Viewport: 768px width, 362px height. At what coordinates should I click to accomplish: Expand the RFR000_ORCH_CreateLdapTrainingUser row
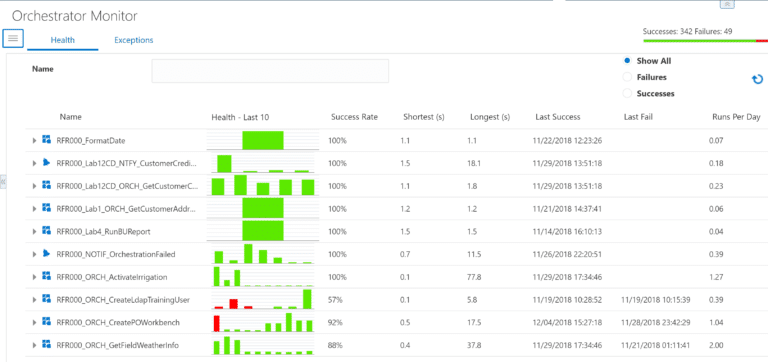(x=34, y=300)
